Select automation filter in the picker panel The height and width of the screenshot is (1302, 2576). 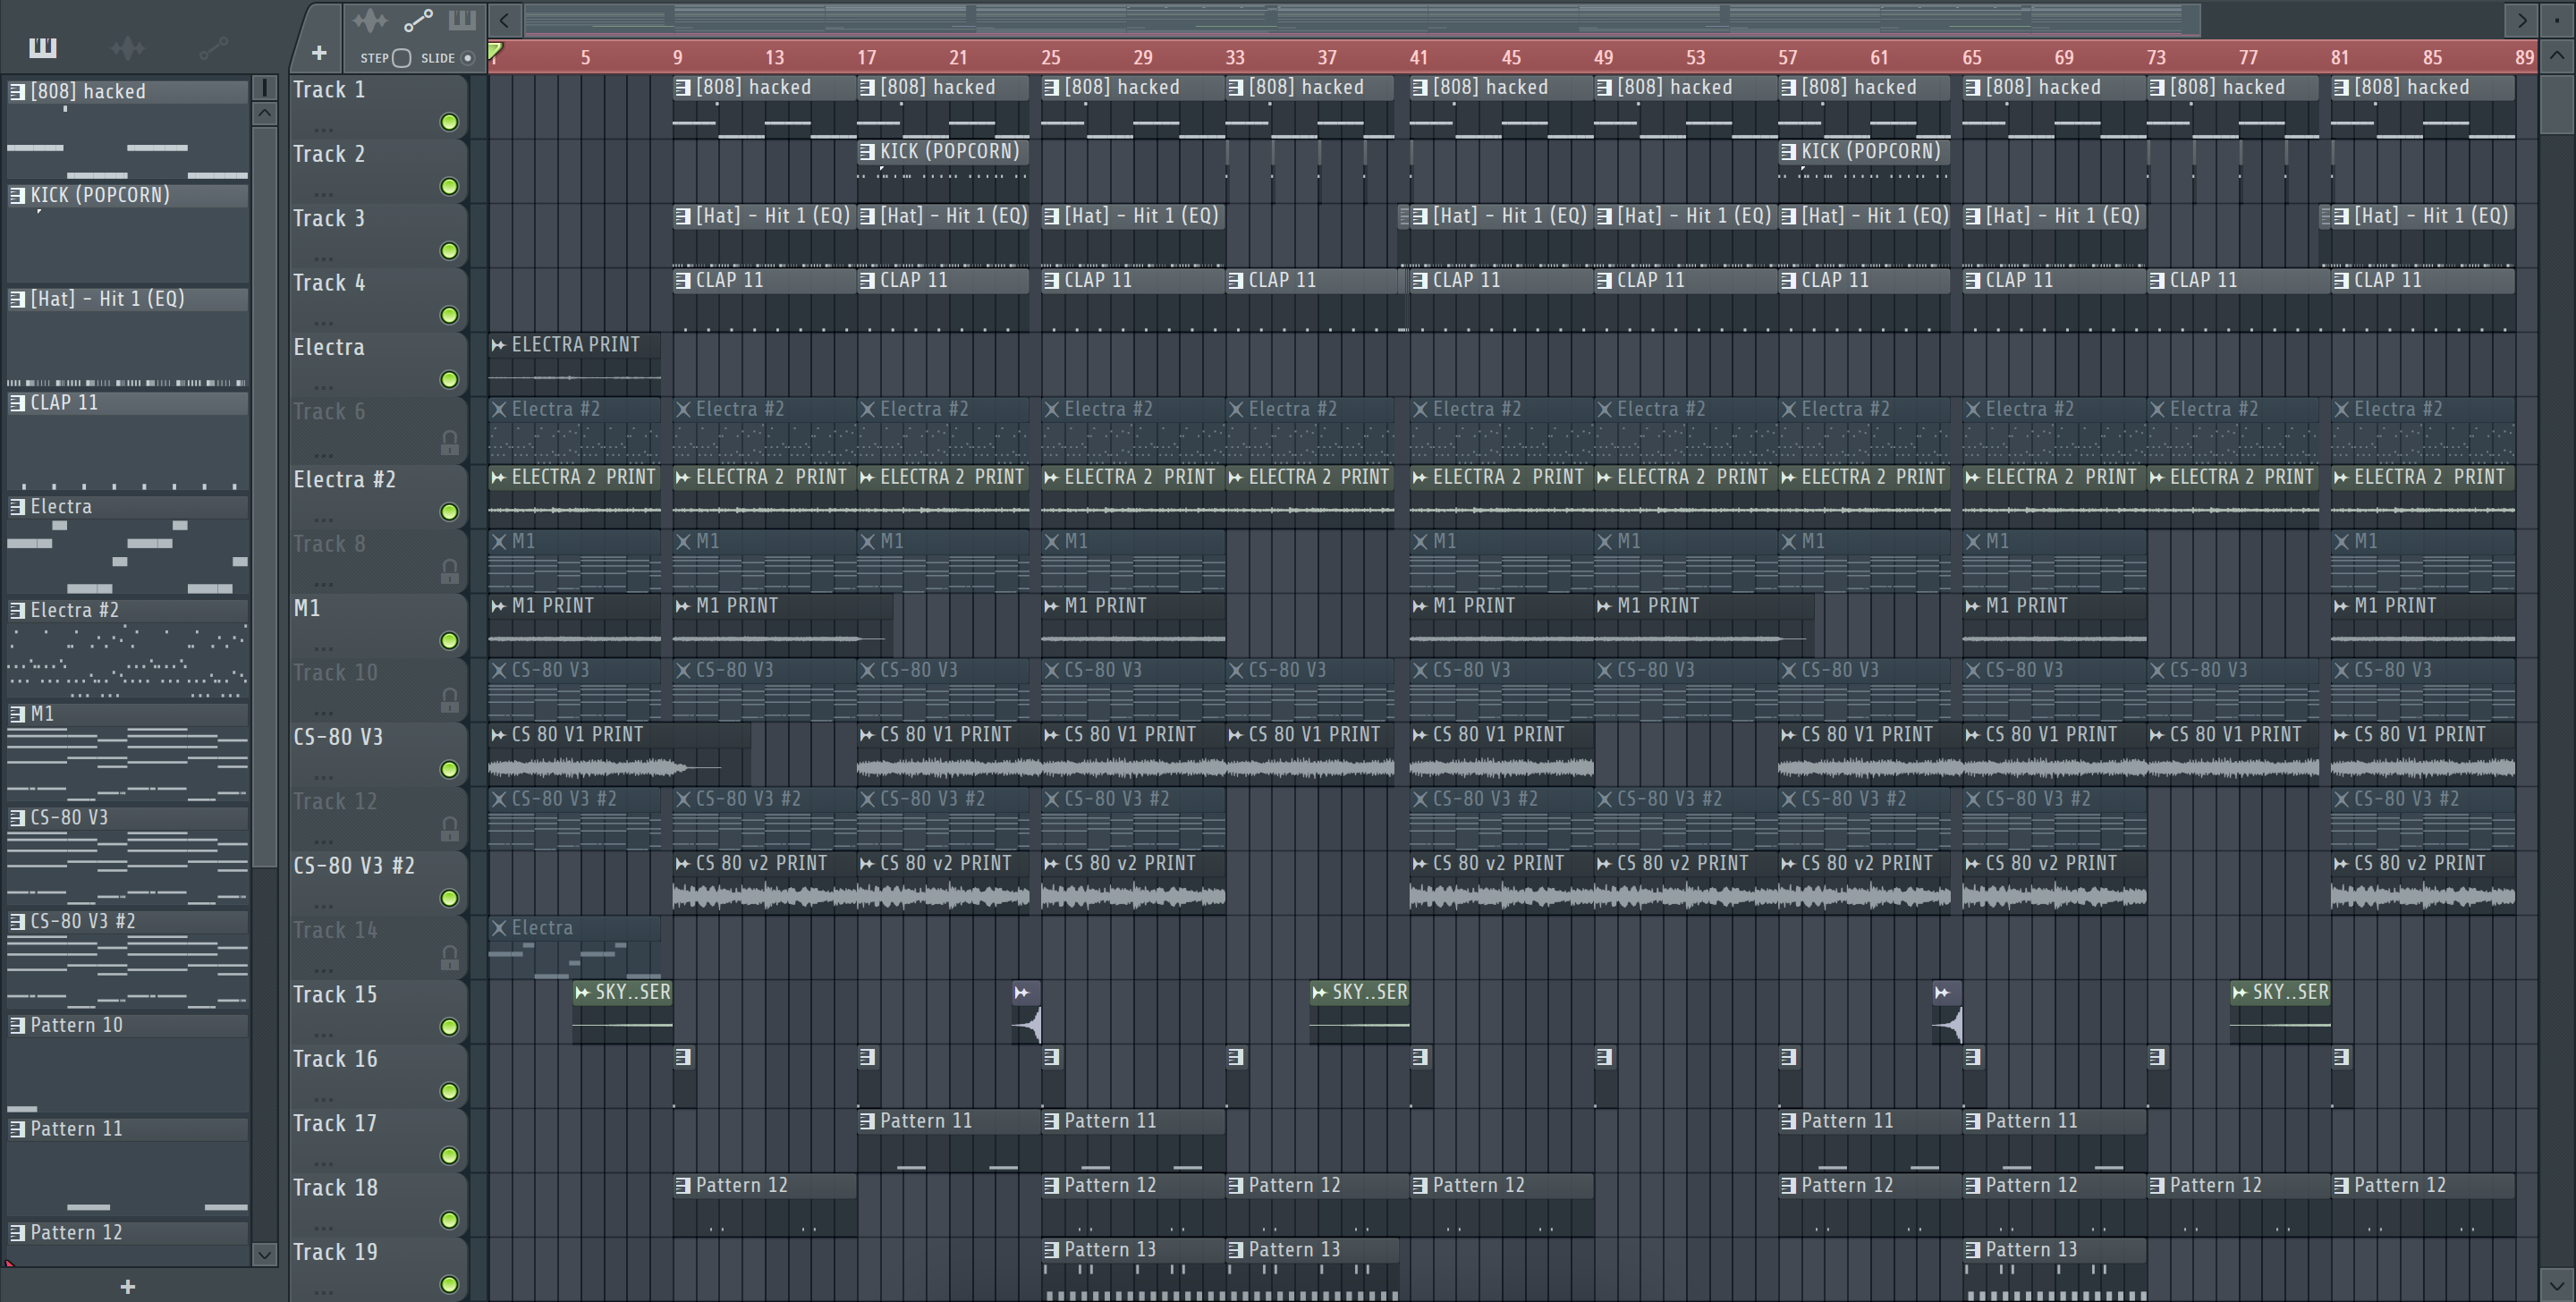tap(213, 47)
